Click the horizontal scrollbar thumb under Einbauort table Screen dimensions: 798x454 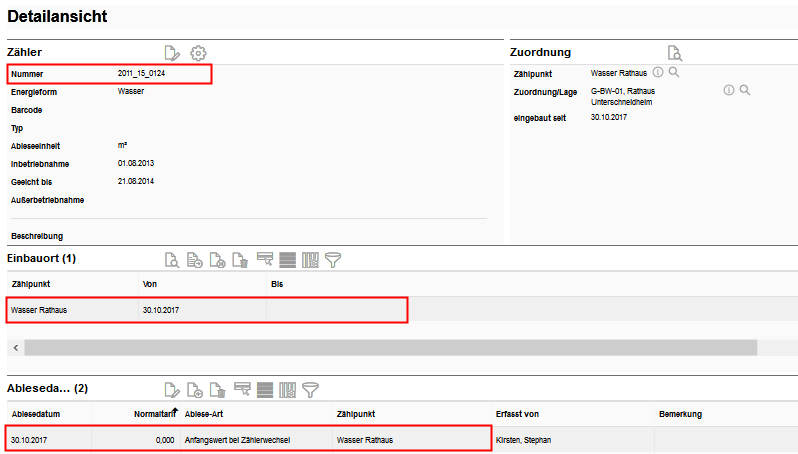point(391,348)
